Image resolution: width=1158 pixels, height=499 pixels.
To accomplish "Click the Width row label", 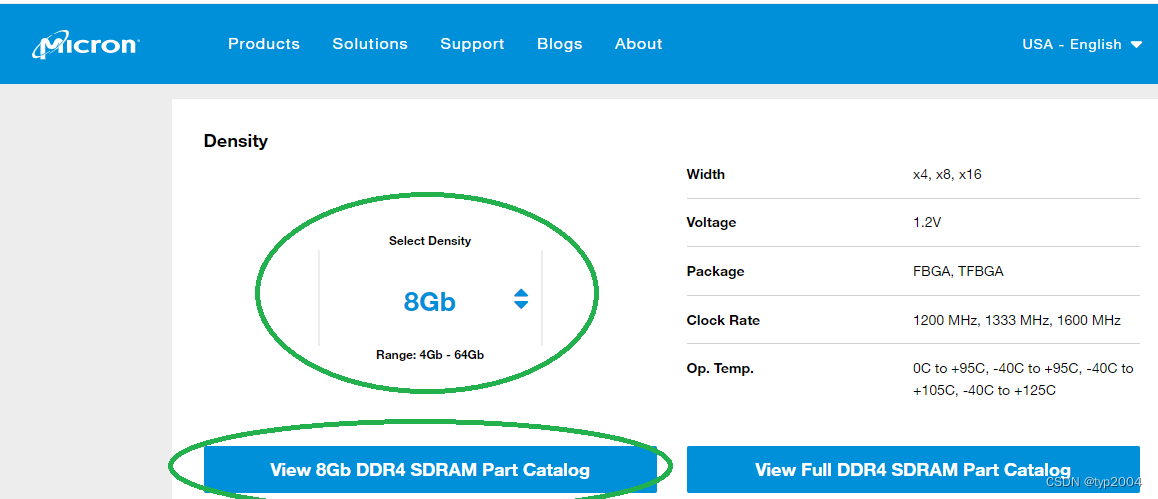I will pyautogui.click(x=705, y=175).
